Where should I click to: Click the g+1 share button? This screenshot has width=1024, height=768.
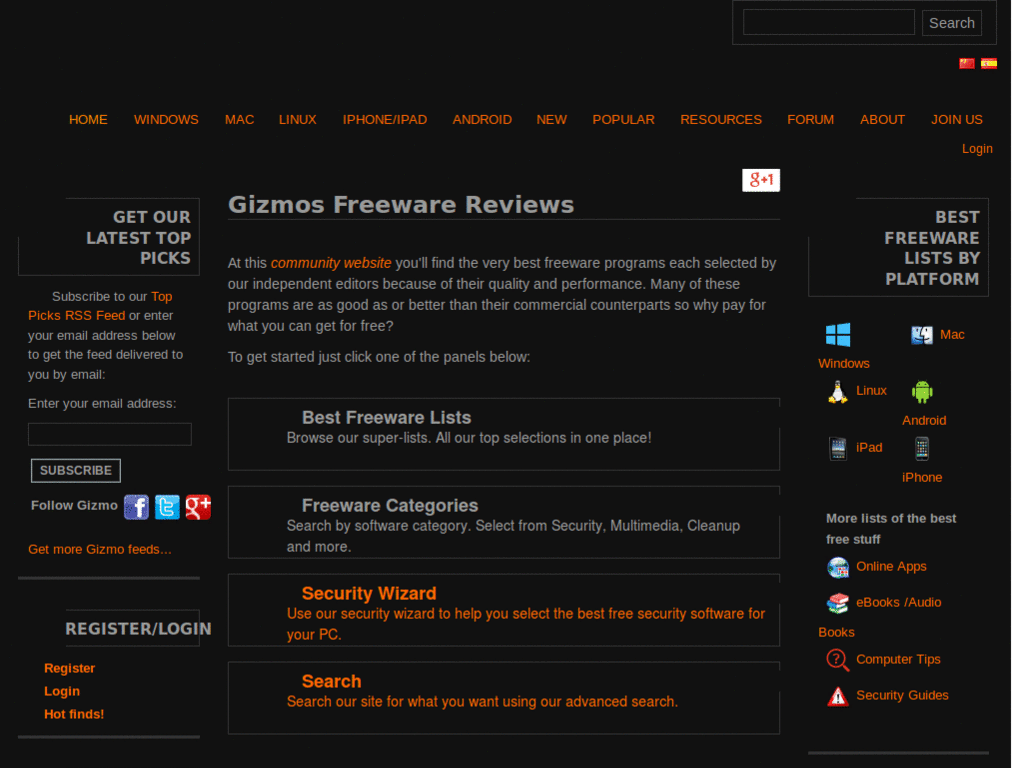click(x=761, y=180)
